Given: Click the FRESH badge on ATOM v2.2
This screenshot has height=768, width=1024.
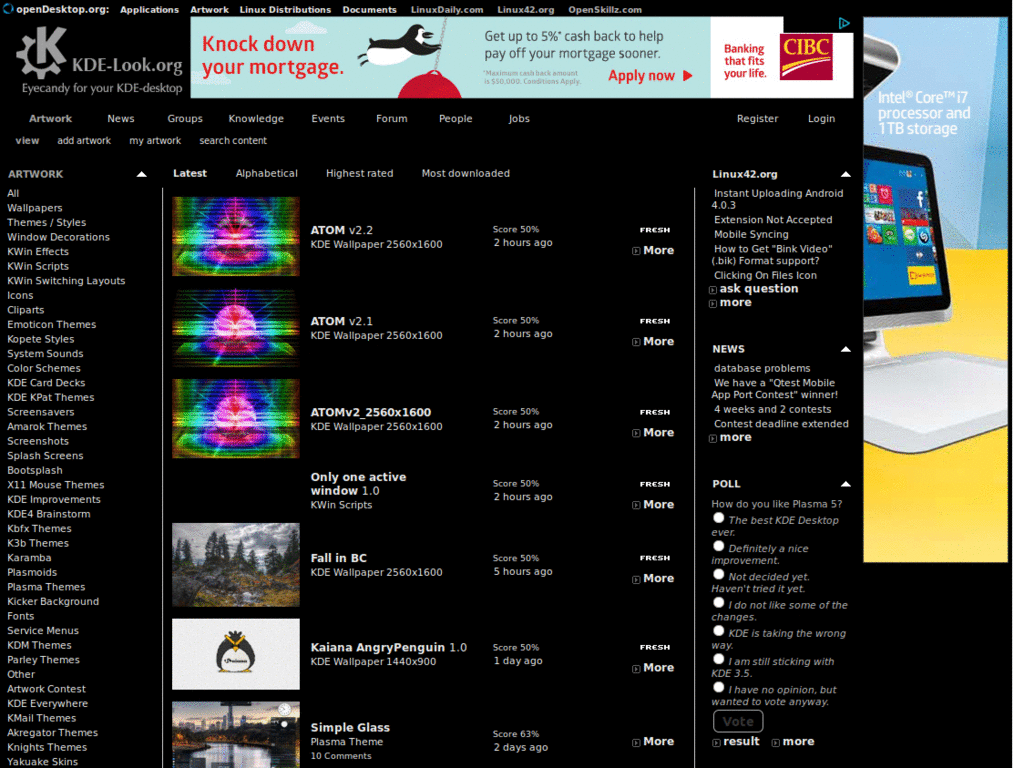Looking at the screenshot, I should (x=654, y=230).
